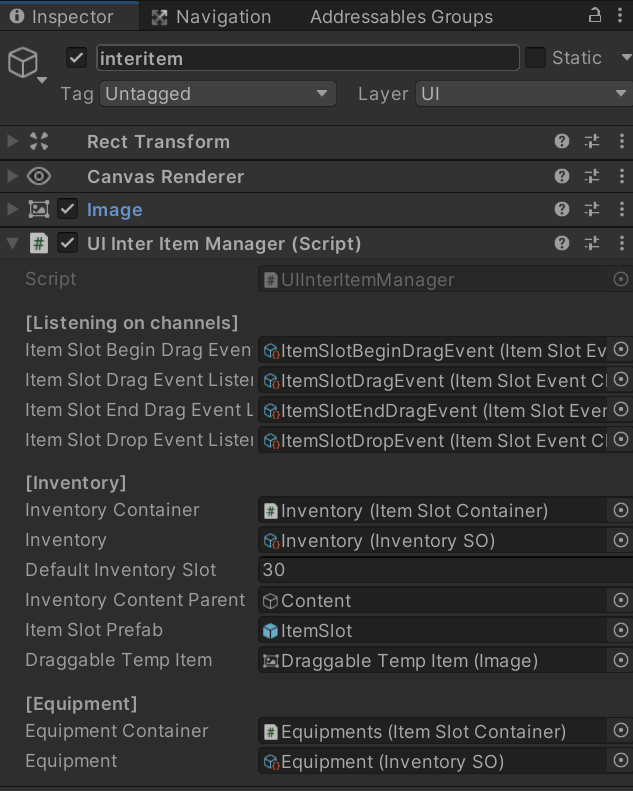Viewport: 633px width, 791px height.
Task: Open presets for UI Inter Item Manager
Action: [592, 244]
